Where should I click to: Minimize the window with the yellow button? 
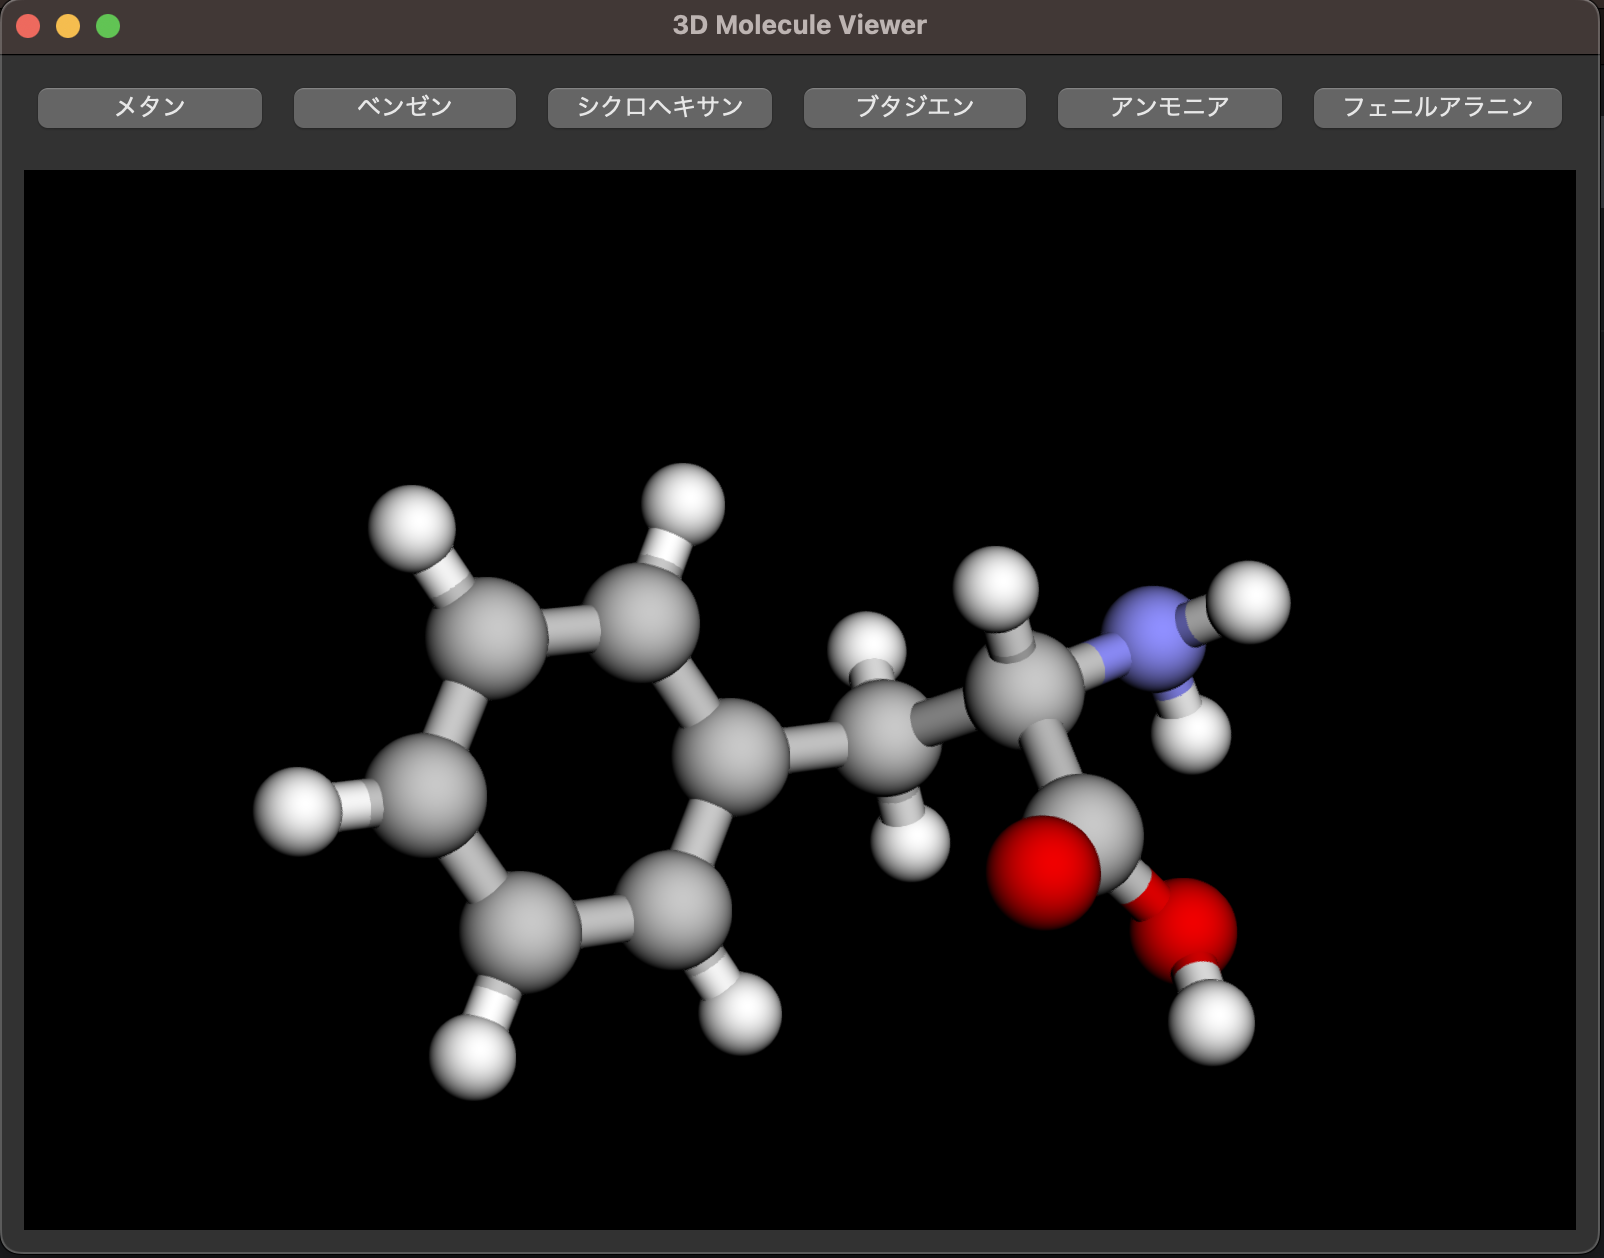67,25
